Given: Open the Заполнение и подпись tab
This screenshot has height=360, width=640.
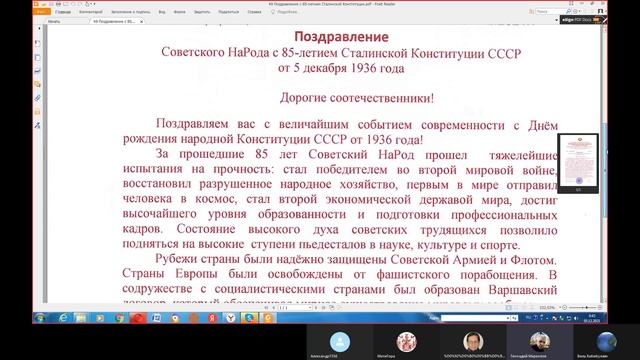Looking at the screenshot, I should tap(131, 12).
